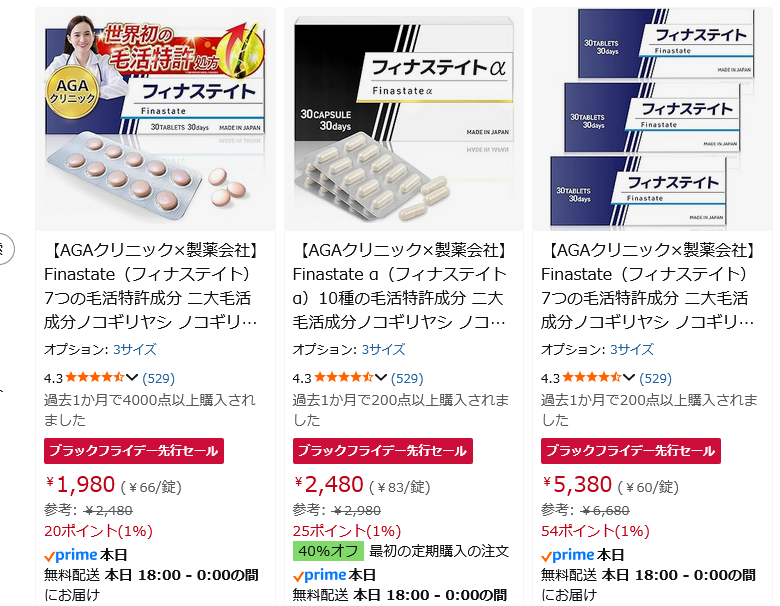
Task: Expand the three-box set's rating chevron
Action: (629, 378)
